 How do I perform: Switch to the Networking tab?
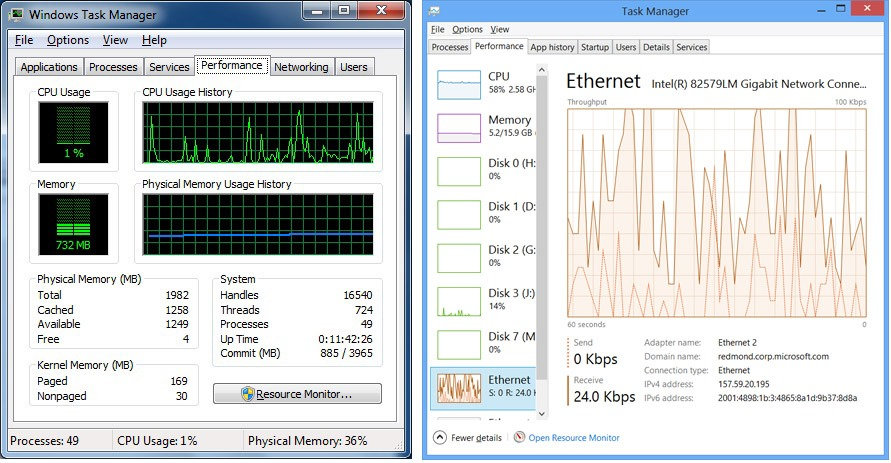(301, 67)
